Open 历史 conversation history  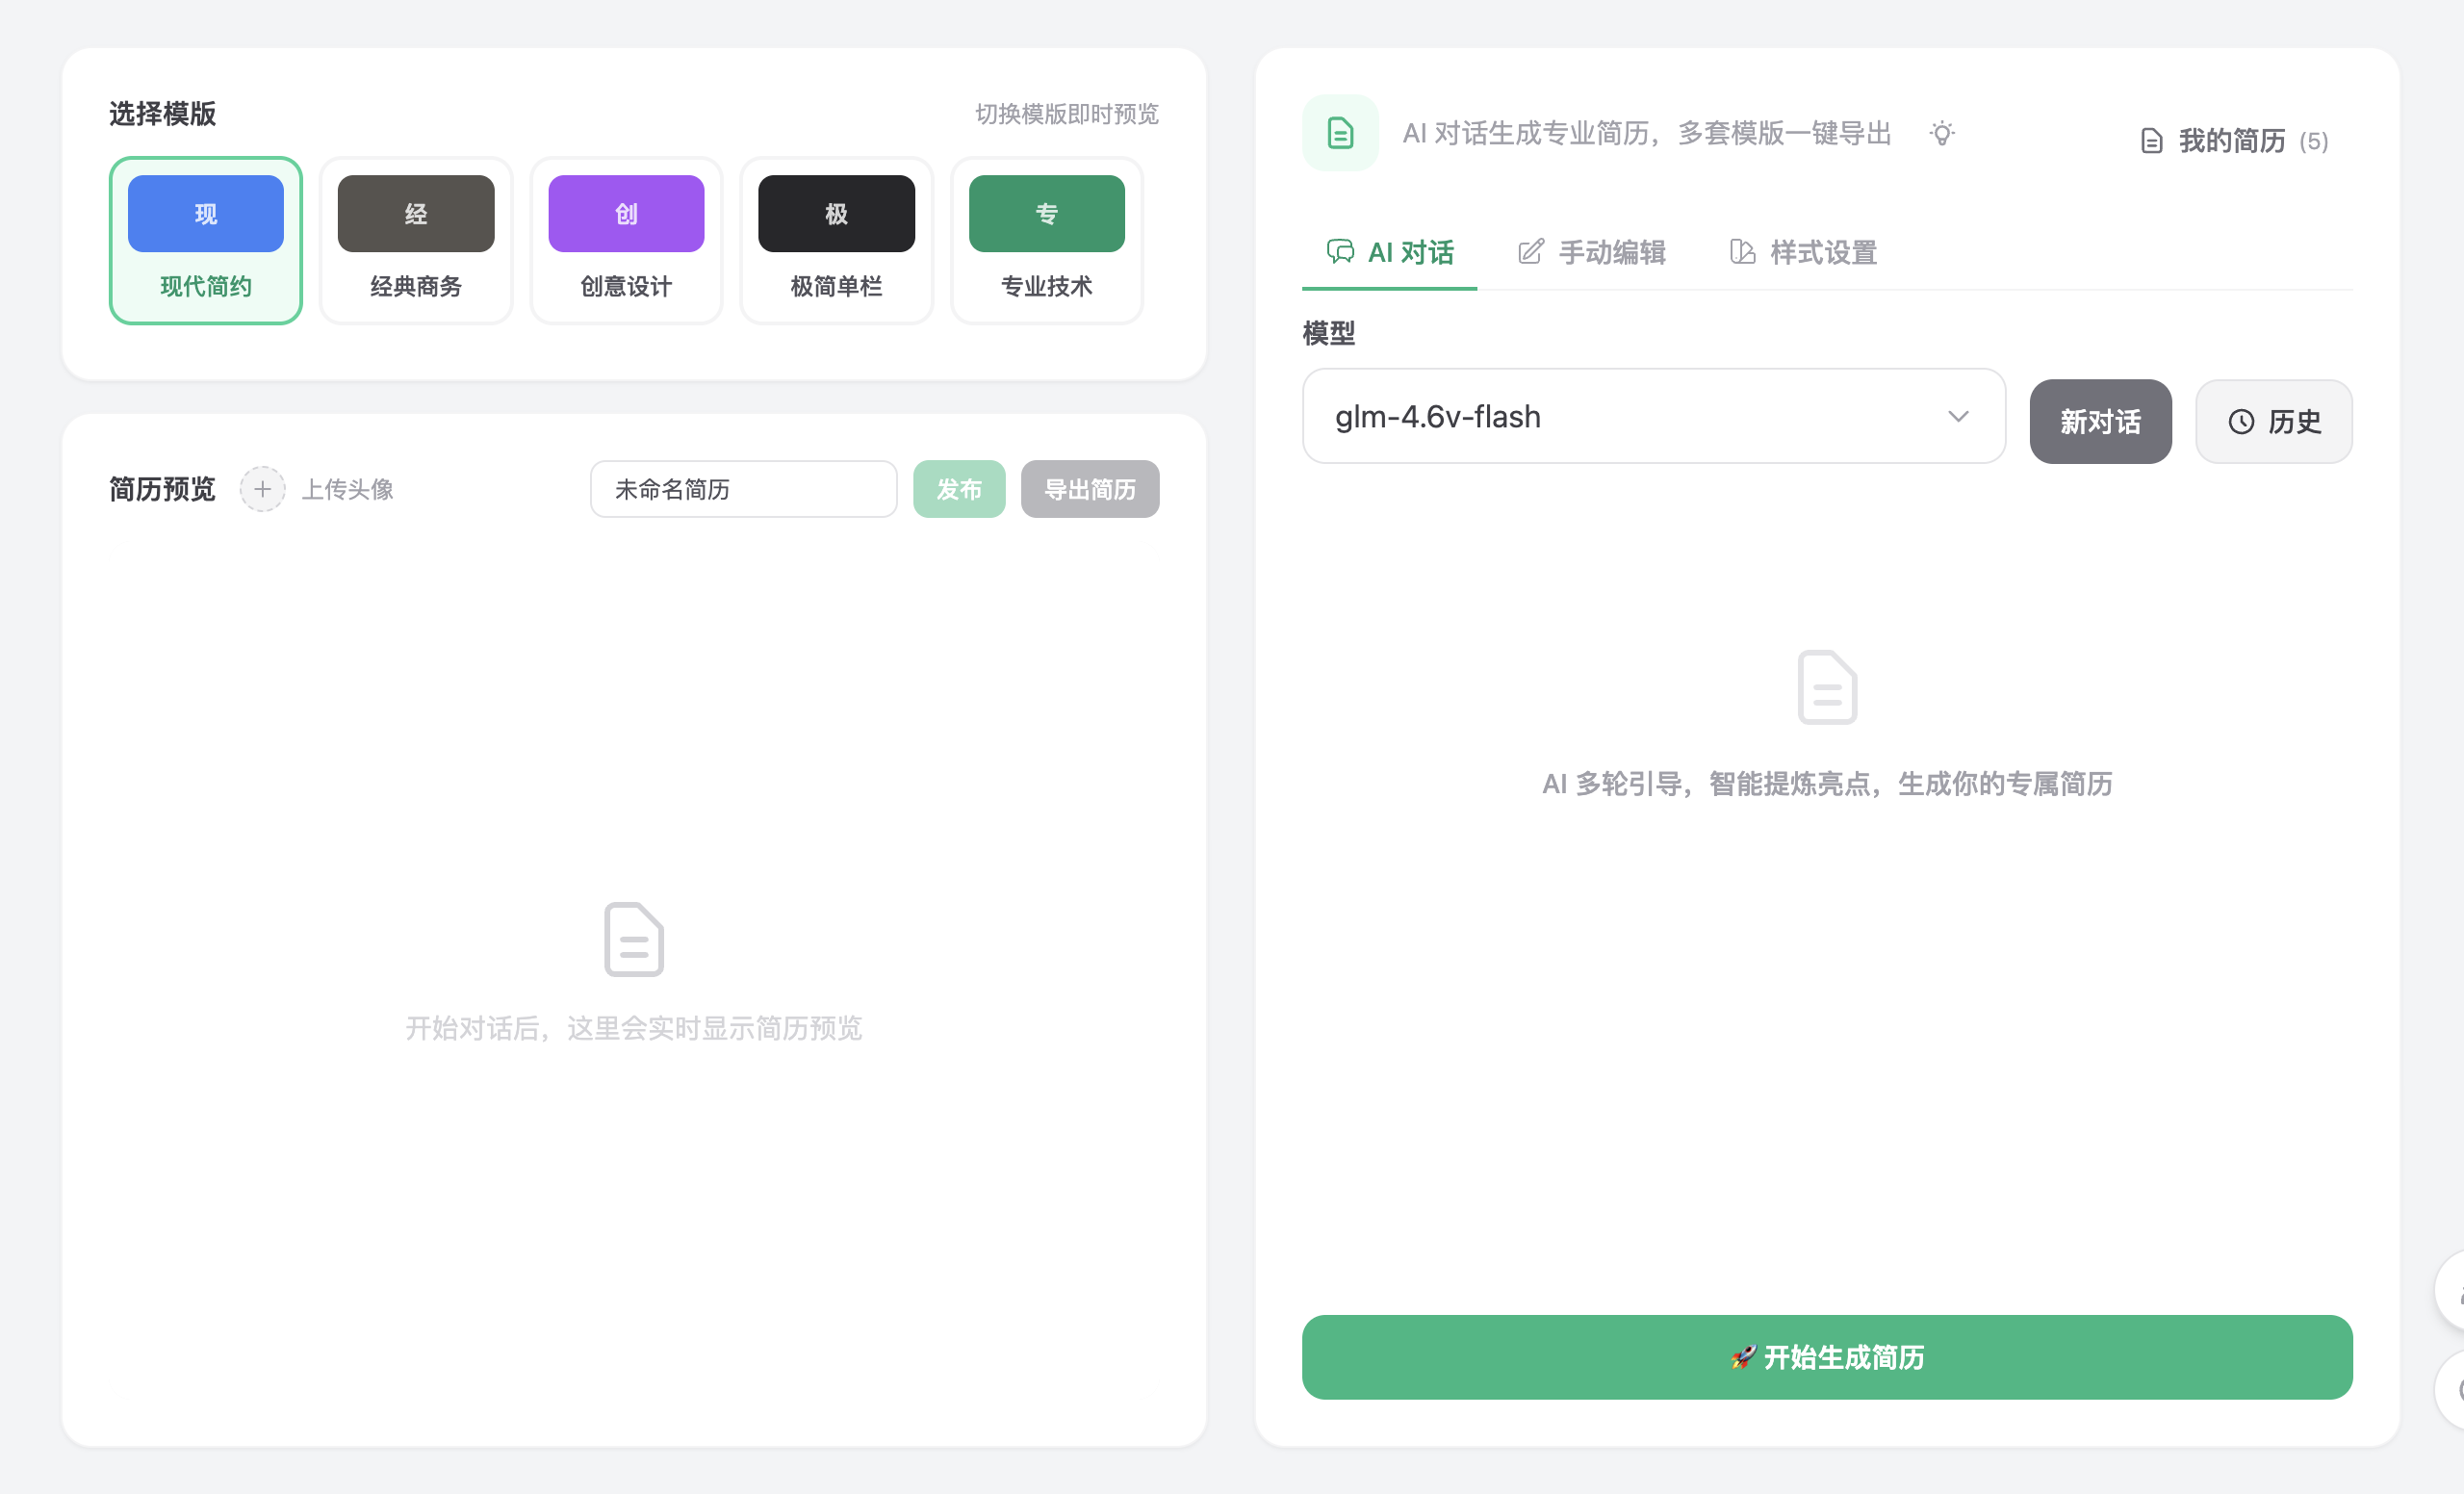(x=2273, y=421)
